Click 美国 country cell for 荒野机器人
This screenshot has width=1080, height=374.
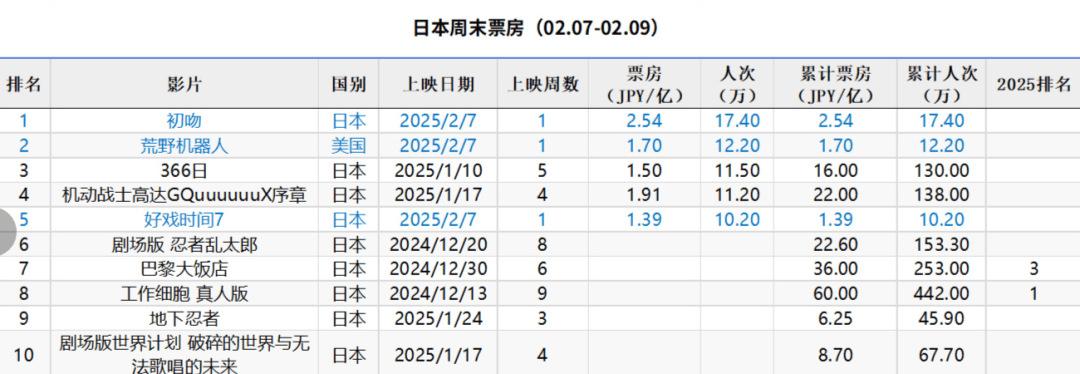point(349,146)
